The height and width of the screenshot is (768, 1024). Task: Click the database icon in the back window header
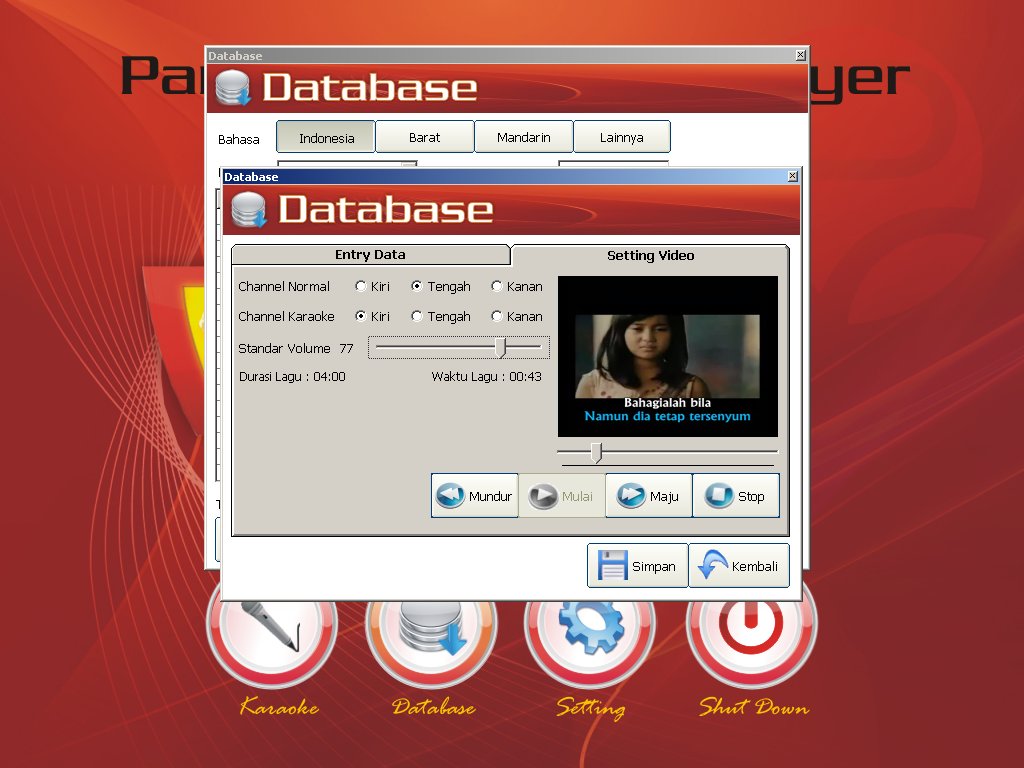click(233, 88)
